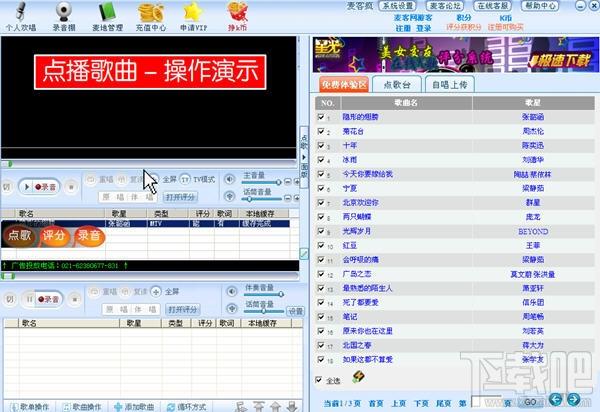
Task: Click 设置 button near lower 话筒音量
Action: tap(296, 311)
